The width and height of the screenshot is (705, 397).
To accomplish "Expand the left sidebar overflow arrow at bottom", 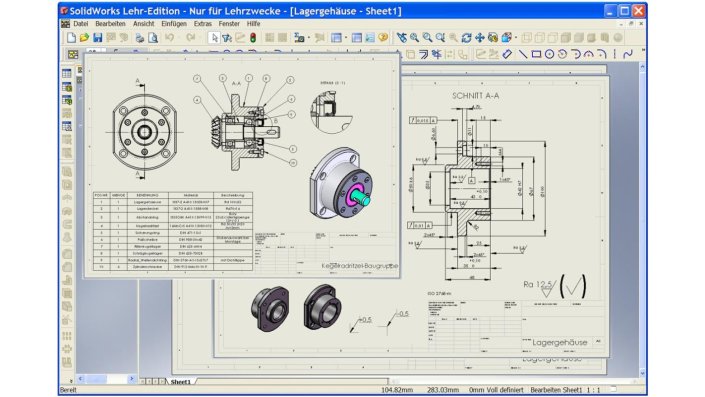I will [71, 381].
